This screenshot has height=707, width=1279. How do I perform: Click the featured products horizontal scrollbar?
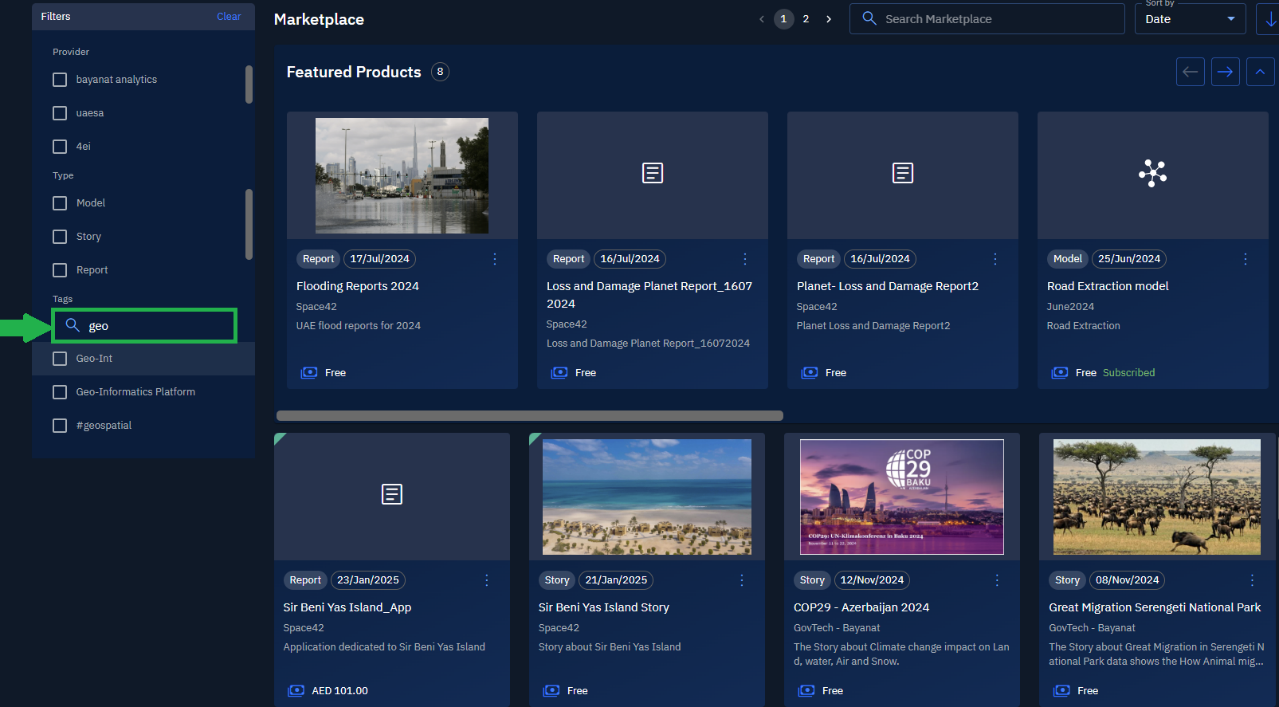(529, 416)
